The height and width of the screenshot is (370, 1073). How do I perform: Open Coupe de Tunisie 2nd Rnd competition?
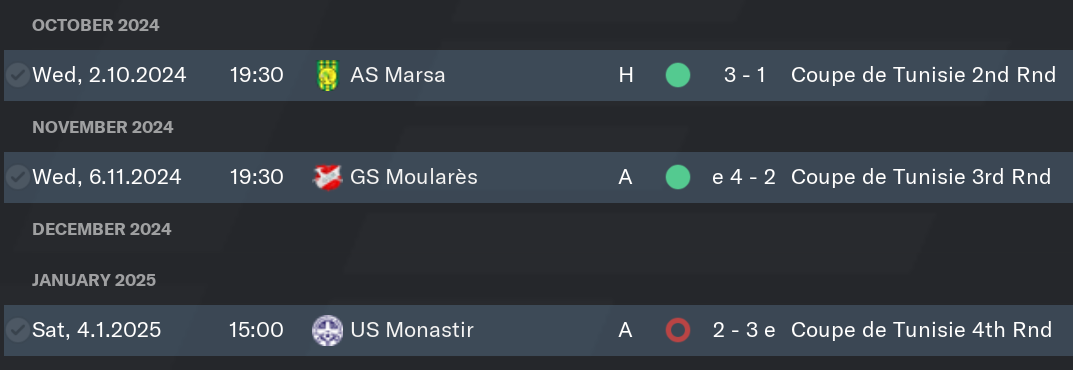(x=923, y=75)
